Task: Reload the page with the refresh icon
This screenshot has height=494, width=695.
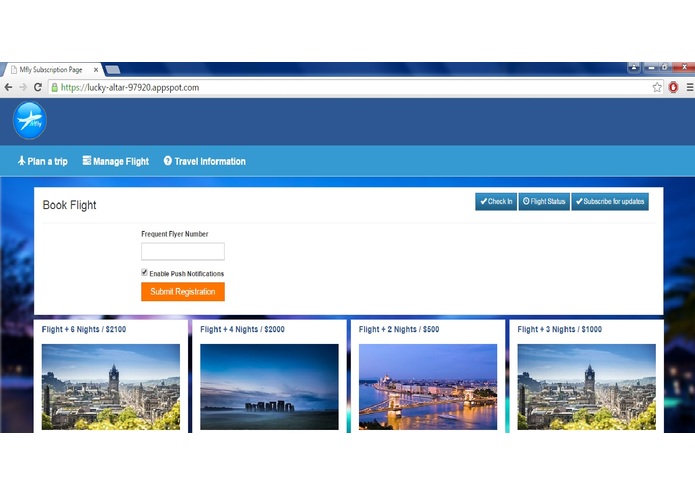Action: (x=38, y=87)
